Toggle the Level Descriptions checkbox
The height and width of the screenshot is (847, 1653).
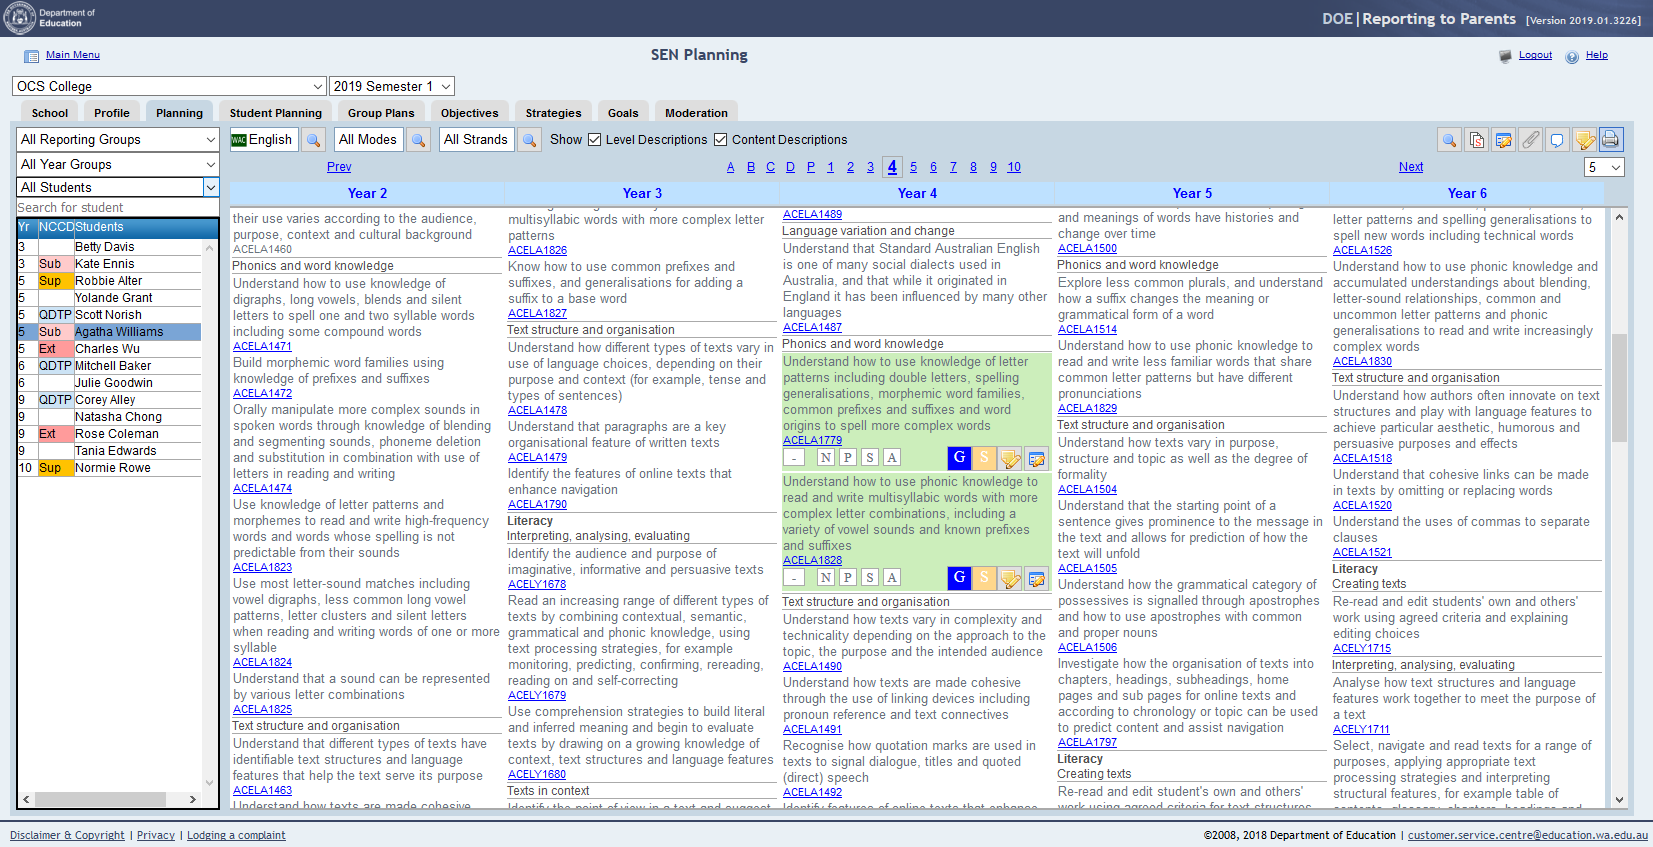pyautogui.click(x=595, y=140)
